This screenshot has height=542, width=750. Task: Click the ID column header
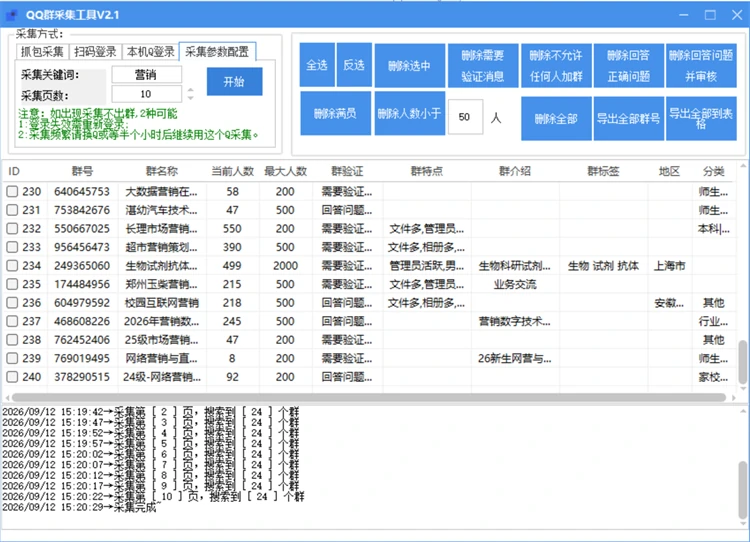pyautogui.click(x=14, y=171)
